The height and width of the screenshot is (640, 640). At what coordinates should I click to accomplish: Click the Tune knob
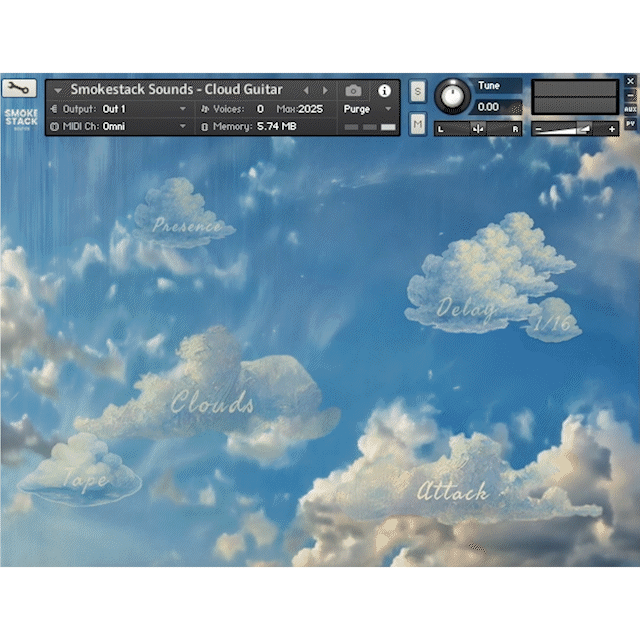453,97
